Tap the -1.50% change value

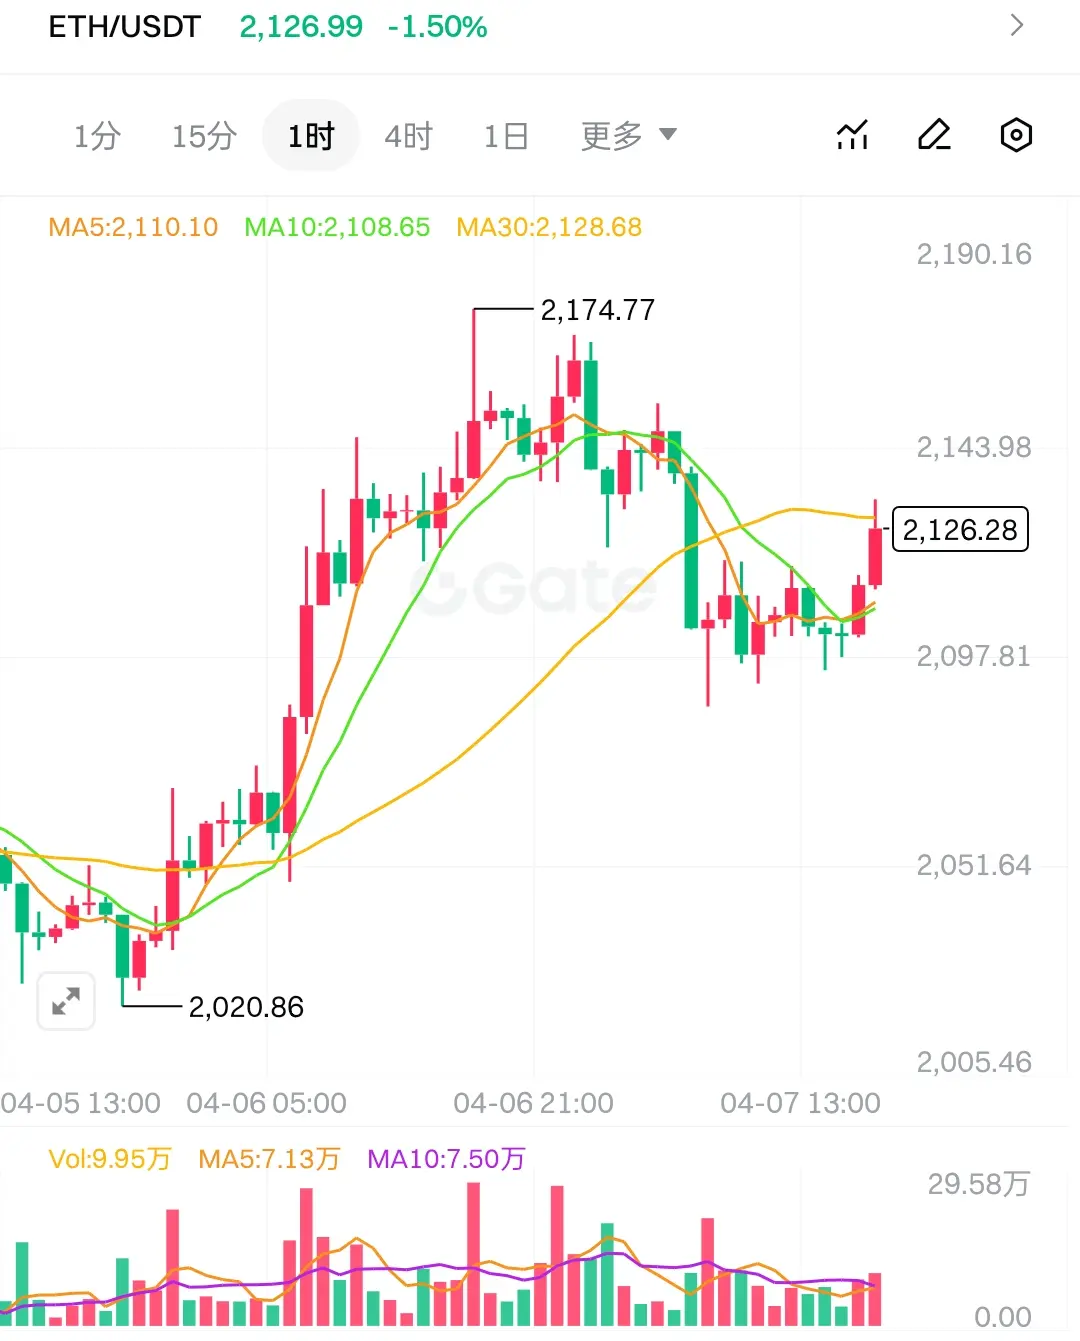pos(437,27)
